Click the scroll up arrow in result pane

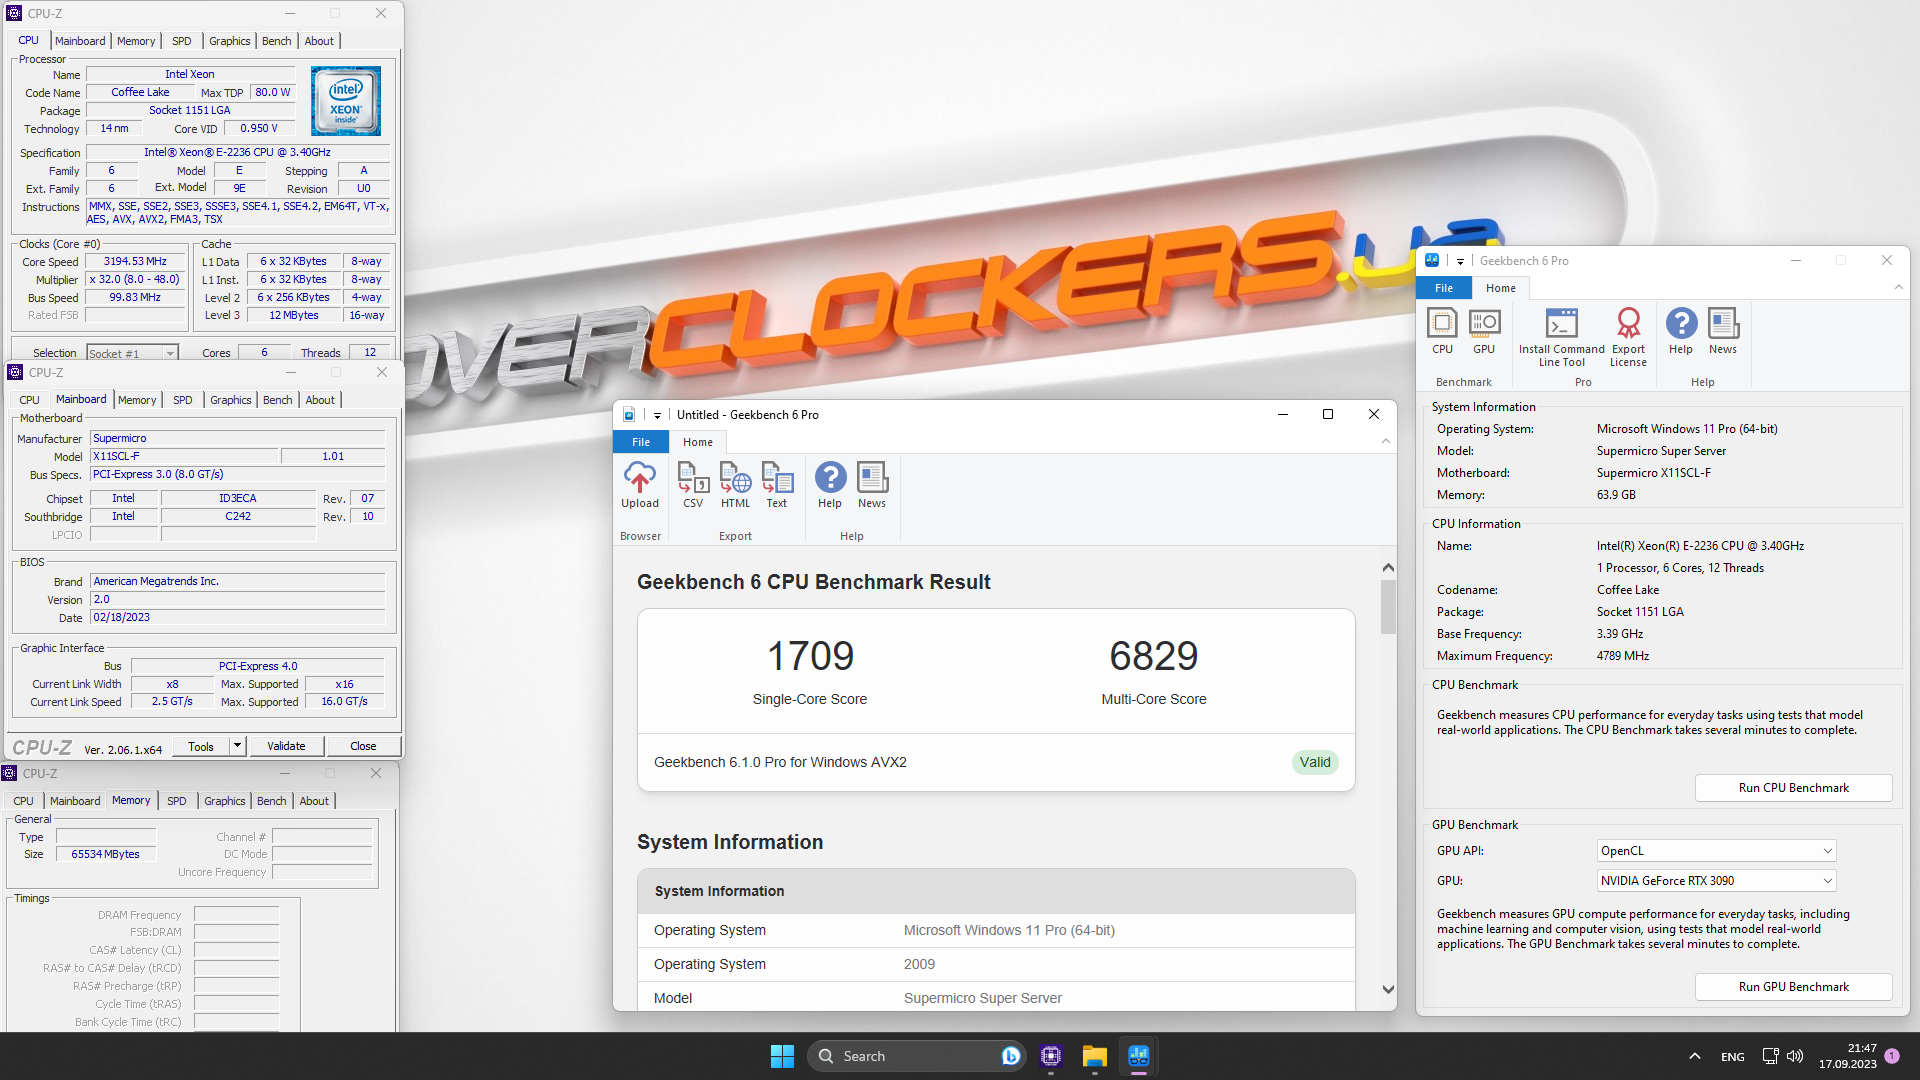(1388, 567)
